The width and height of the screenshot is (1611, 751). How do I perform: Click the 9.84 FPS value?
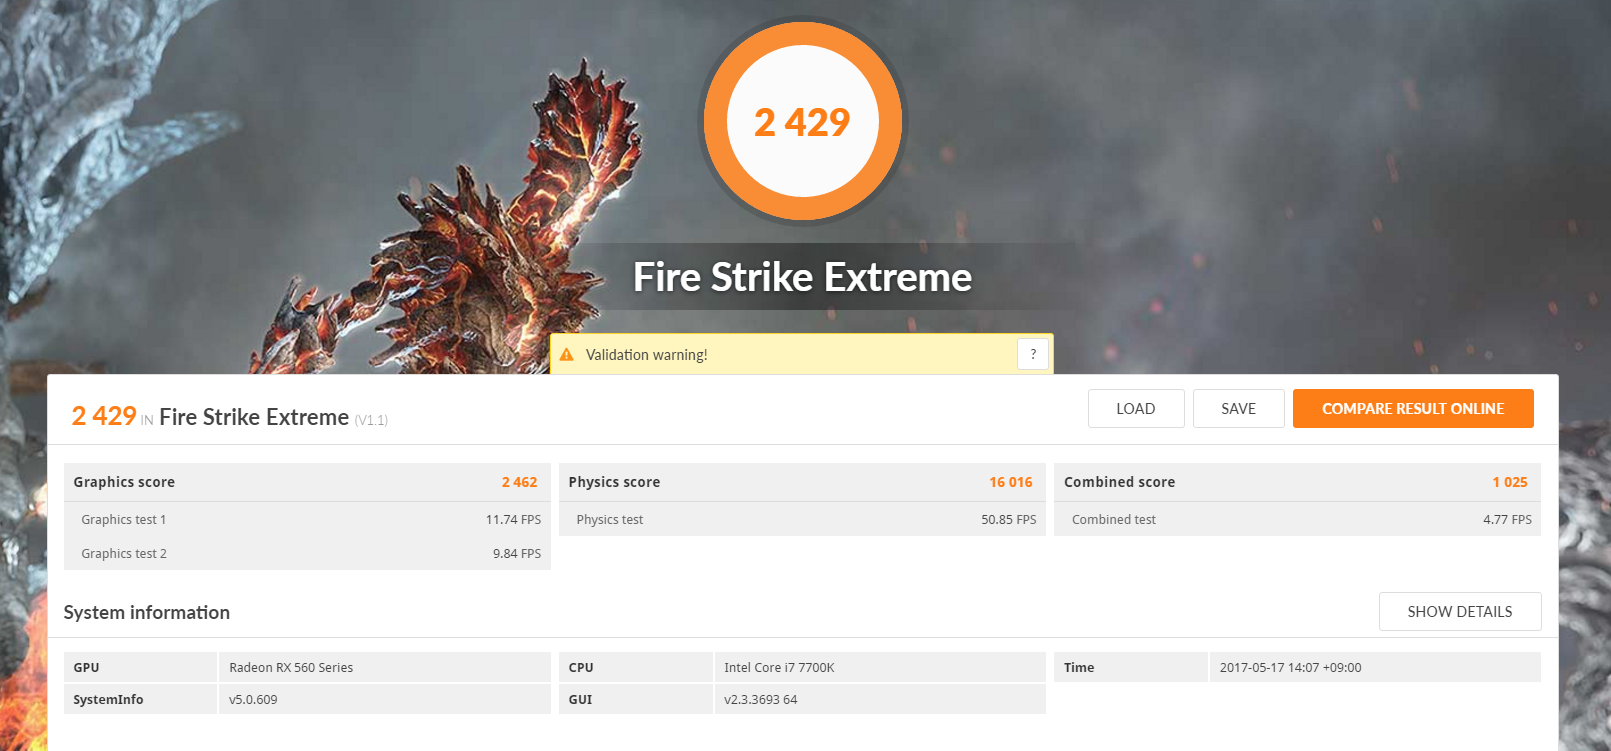pos(517,553)
